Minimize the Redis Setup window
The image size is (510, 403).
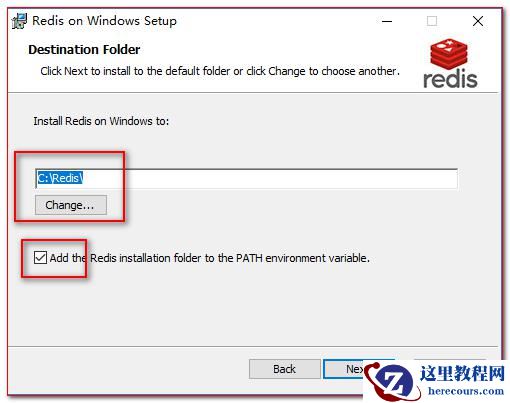point(387,21)
